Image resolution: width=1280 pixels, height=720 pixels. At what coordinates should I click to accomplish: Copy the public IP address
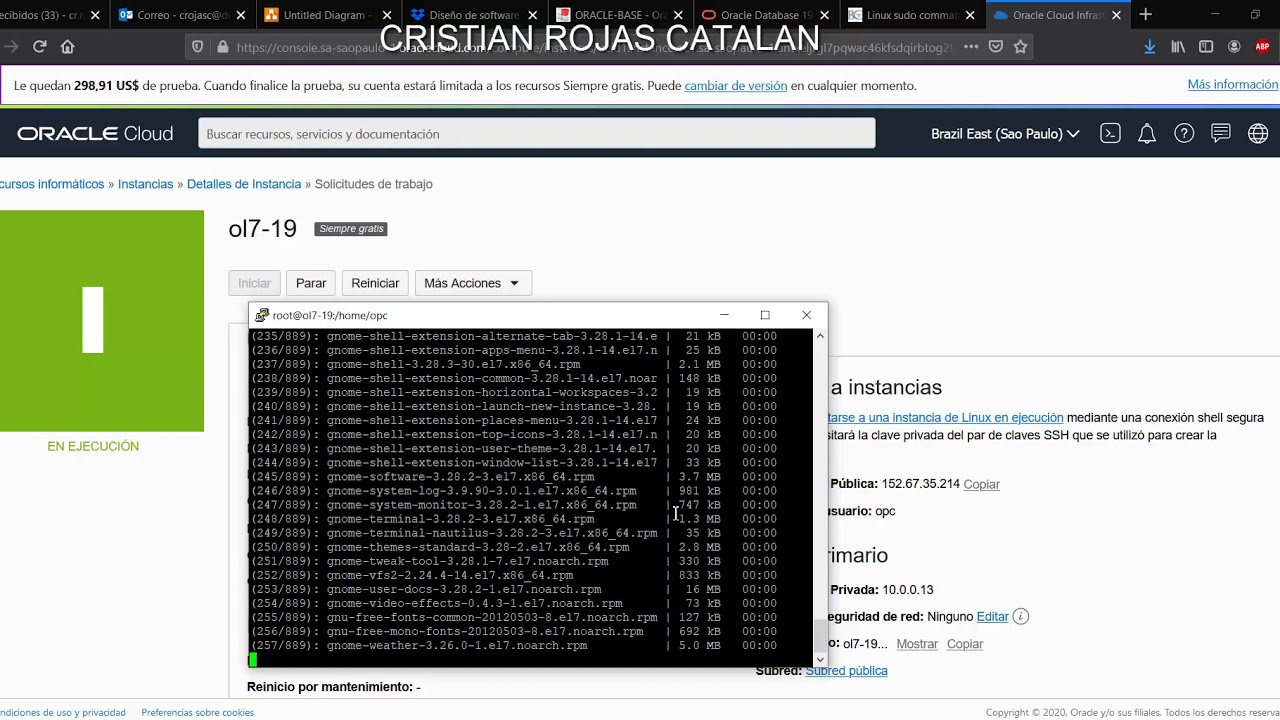(981, 484)
